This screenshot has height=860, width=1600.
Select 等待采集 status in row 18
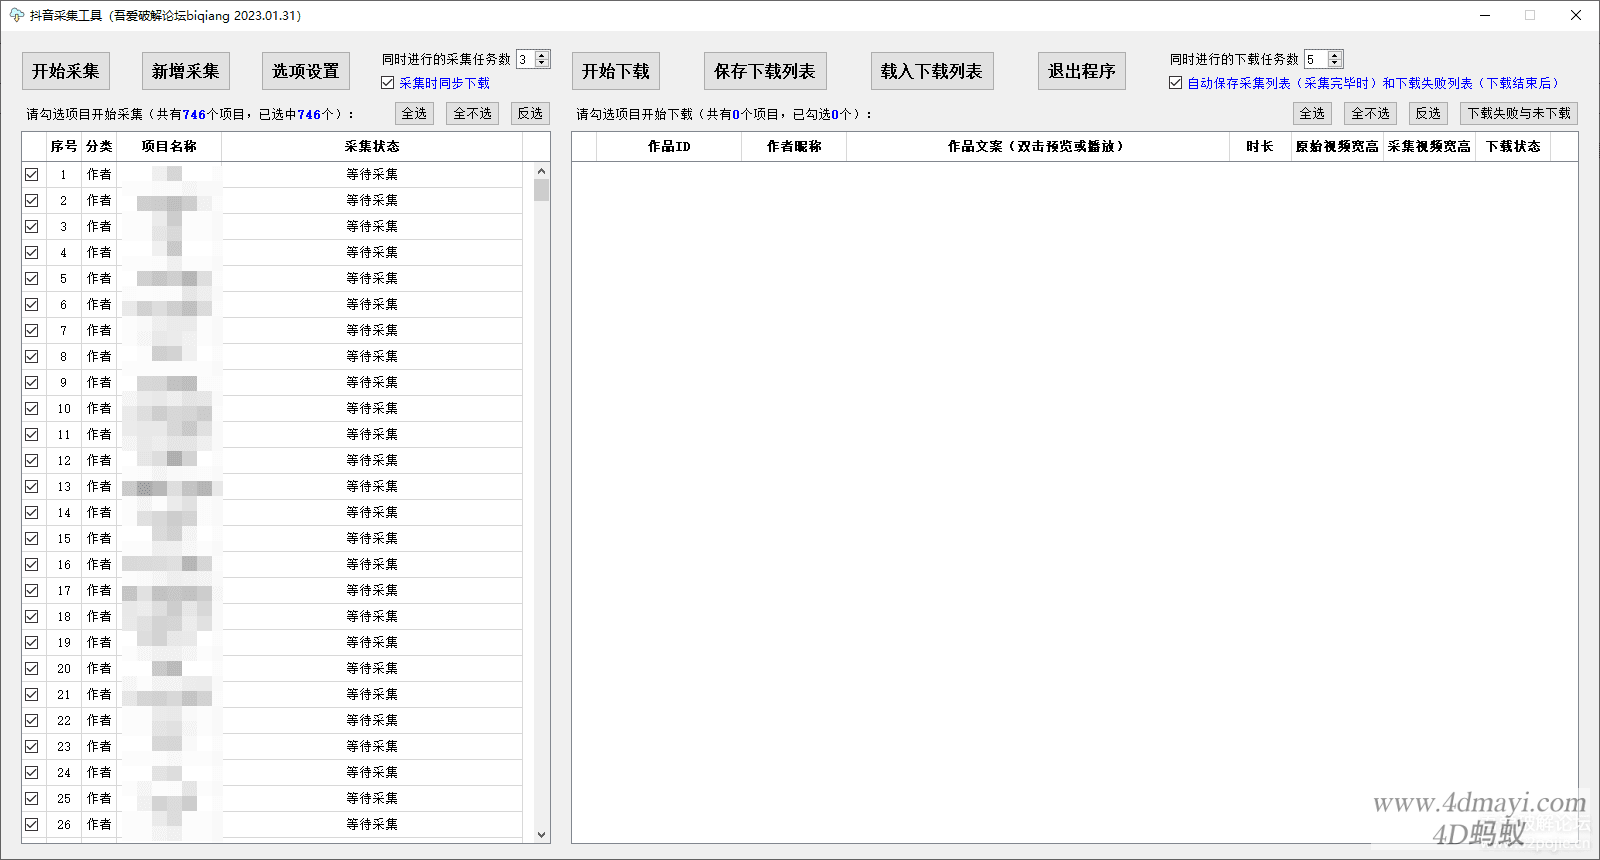372,616
